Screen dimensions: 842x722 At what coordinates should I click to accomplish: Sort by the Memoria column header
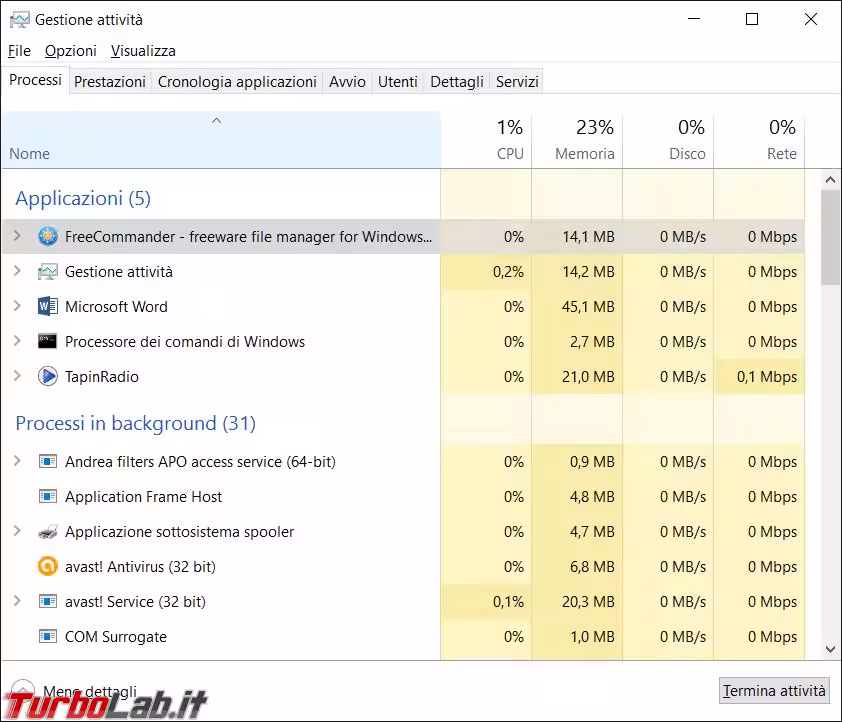pyautogui.click(x=577, y=140)
